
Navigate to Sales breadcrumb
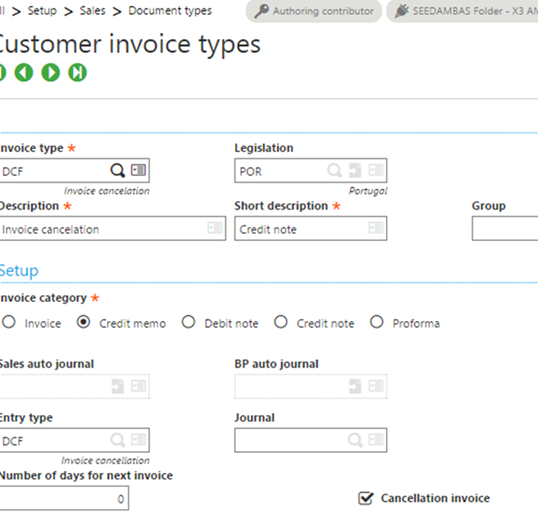coord(93,11)
